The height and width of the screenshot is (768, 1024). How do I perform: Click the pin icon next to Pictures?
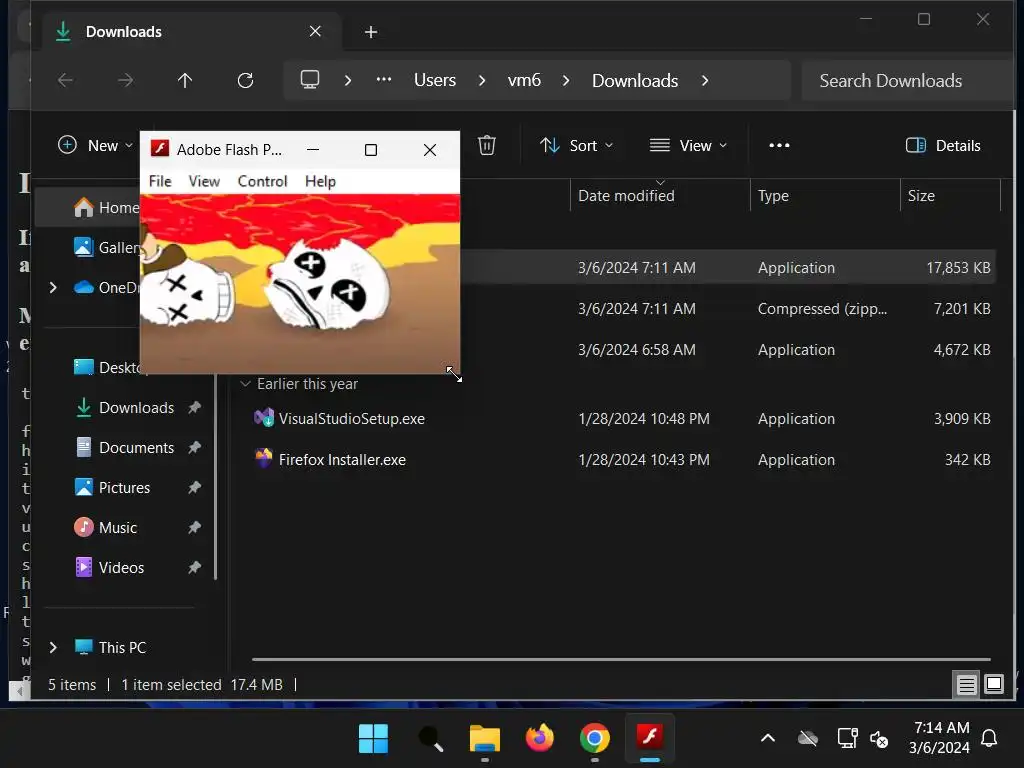194,487
